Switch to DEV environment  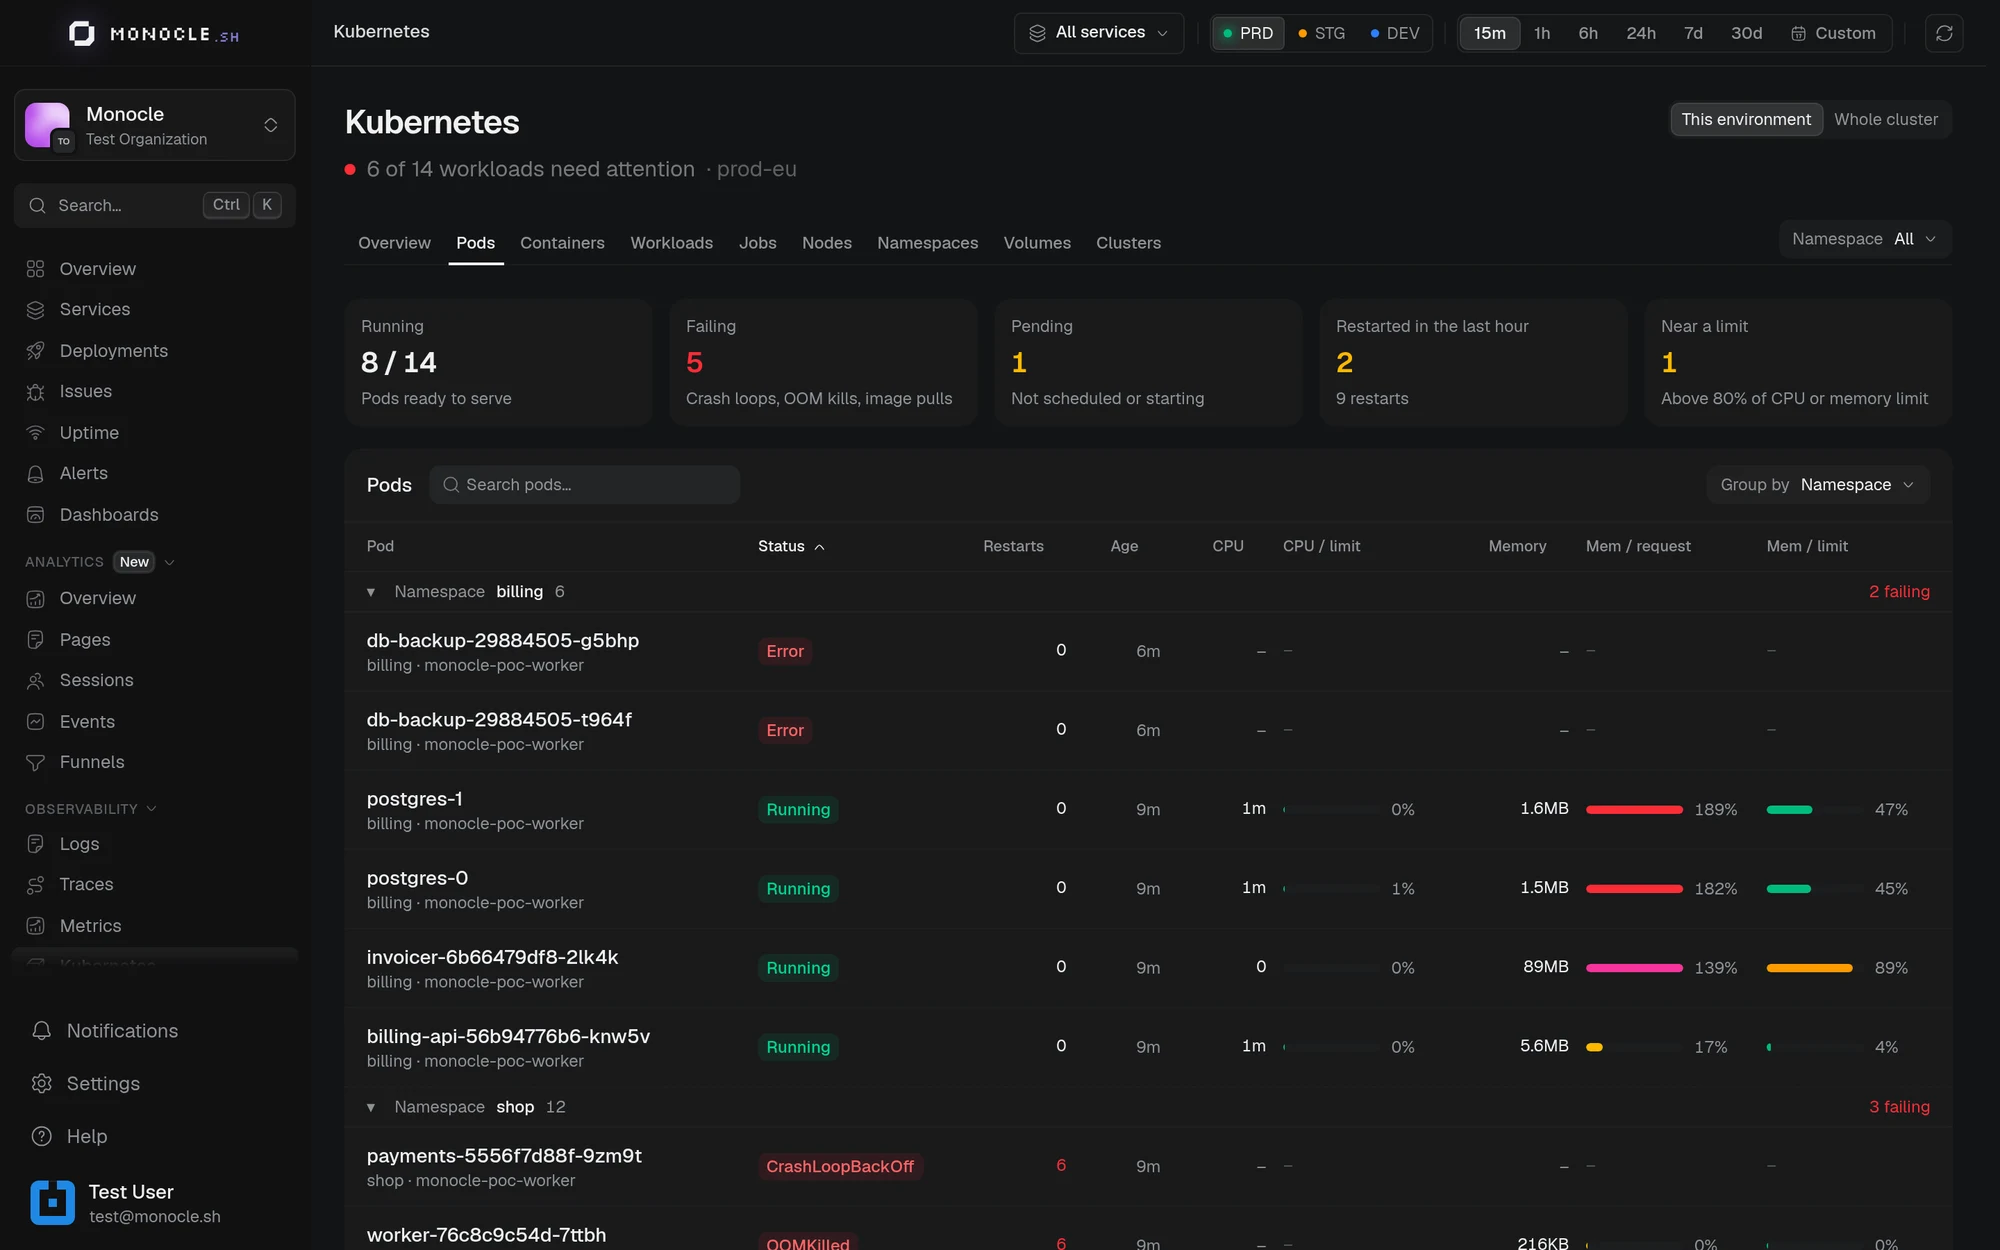[1395, 33]
